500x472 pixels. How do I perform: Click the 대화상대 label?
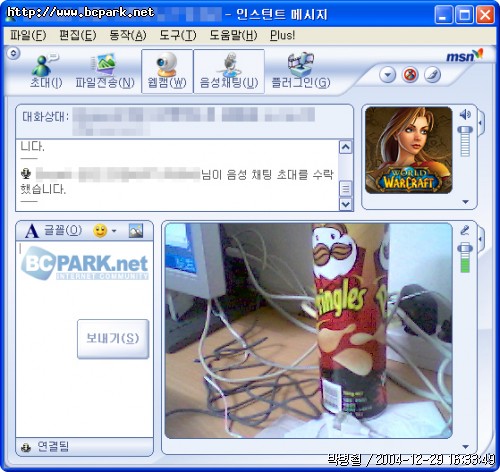pos(46,117)
